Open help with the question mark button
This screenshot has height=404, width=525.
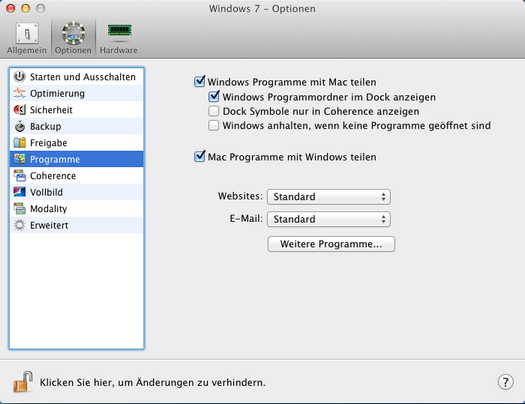pos(506,382)
